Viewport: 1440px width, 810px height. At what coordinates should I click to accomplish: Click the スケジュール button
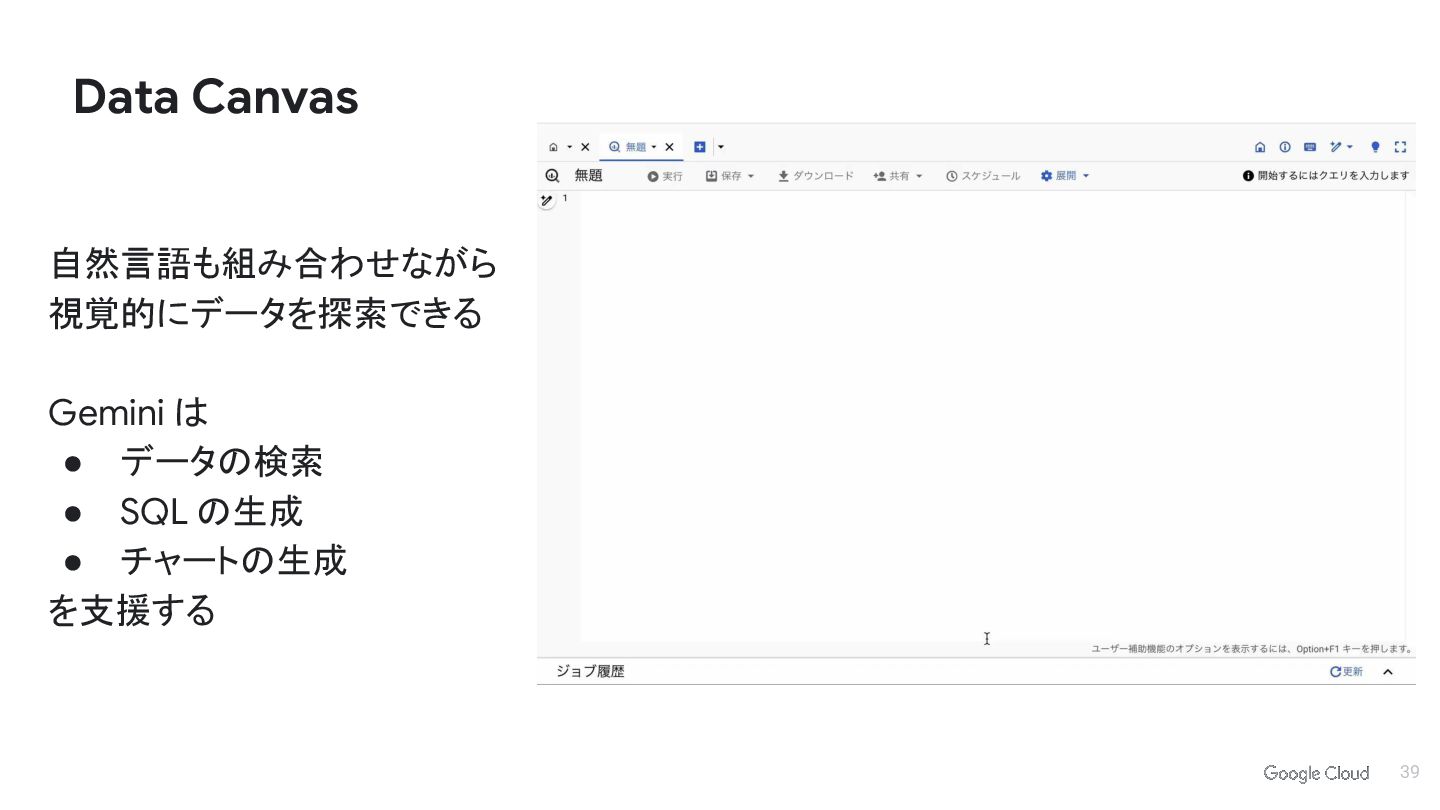click(983, 176)
